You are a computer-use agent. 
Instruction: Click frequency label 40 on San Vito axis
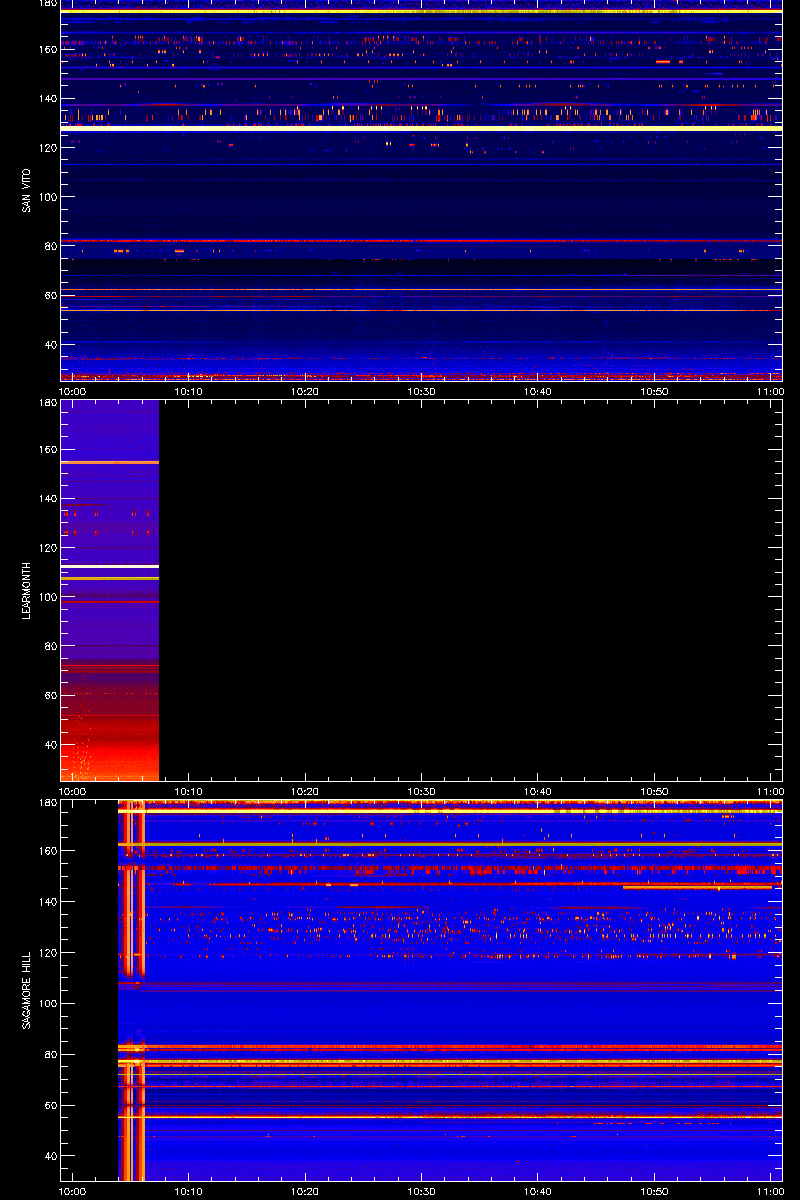click(49, 345)
